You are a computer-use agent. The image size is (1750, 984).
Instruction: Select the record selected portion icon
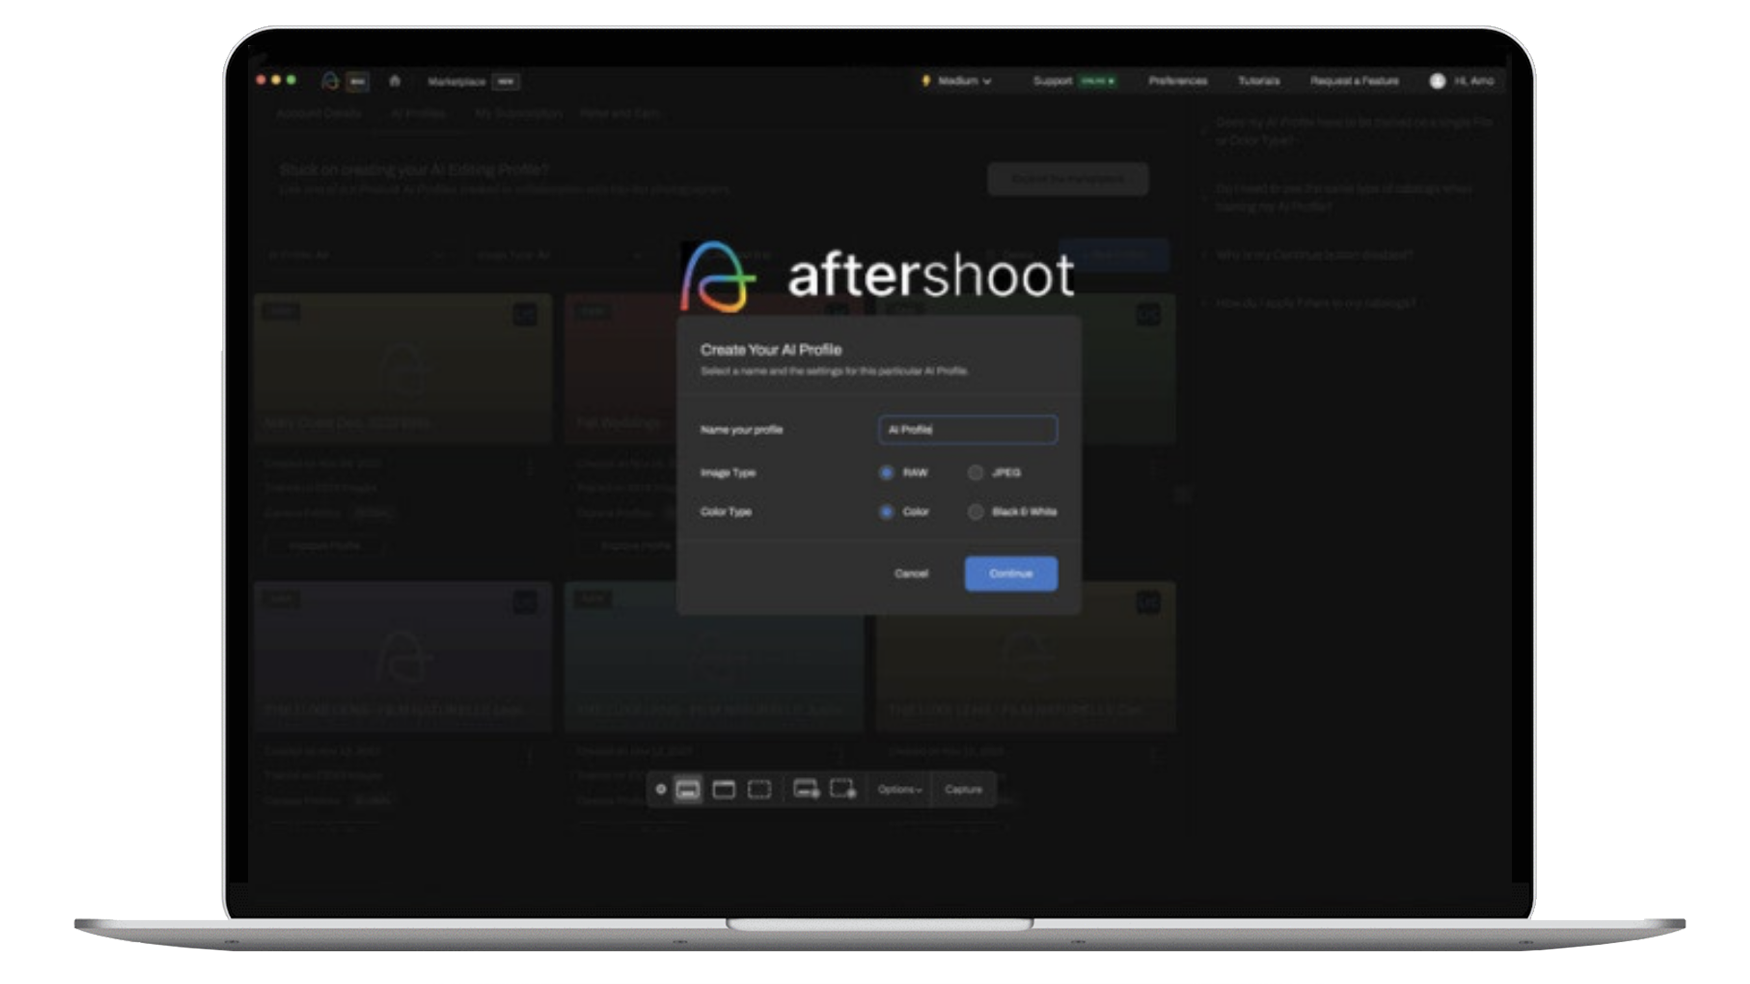843,790
